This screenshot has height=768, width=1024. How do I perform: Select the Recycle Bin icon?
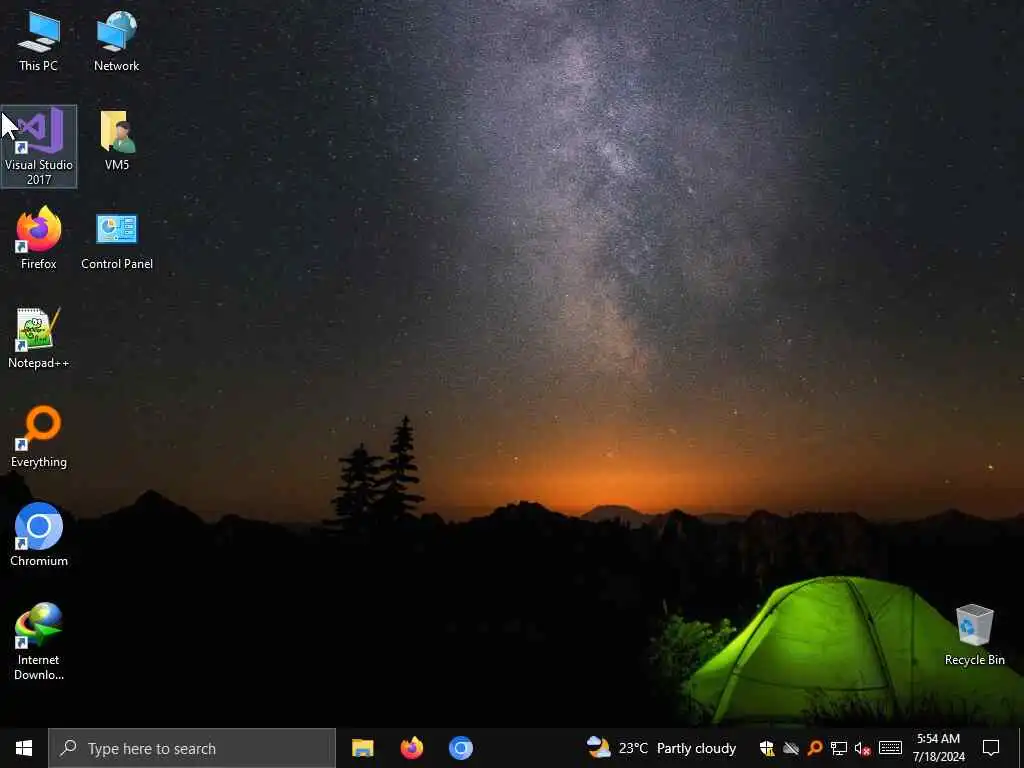coord(974,635)
